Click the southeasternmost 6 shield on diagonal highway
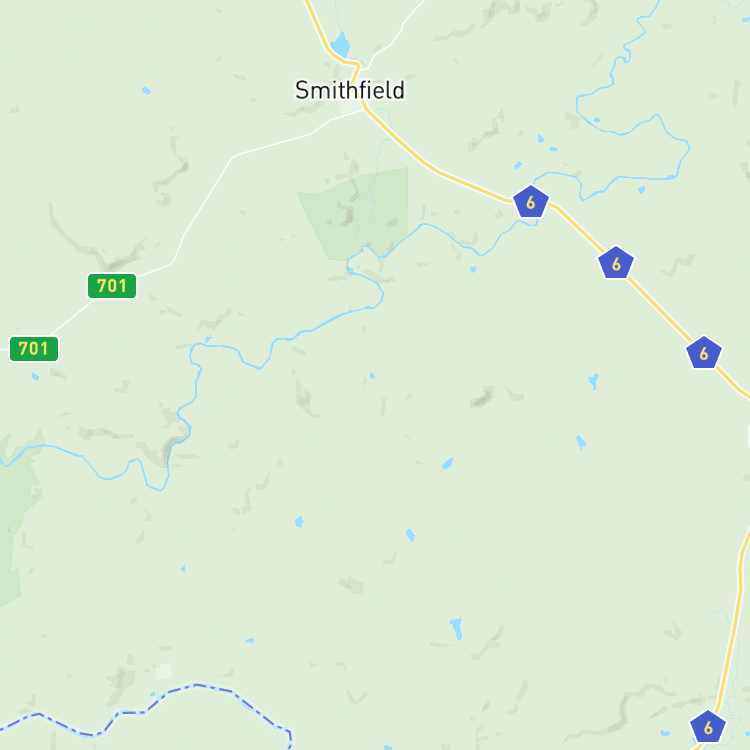 pyautogui.click(x=704, y=353)
